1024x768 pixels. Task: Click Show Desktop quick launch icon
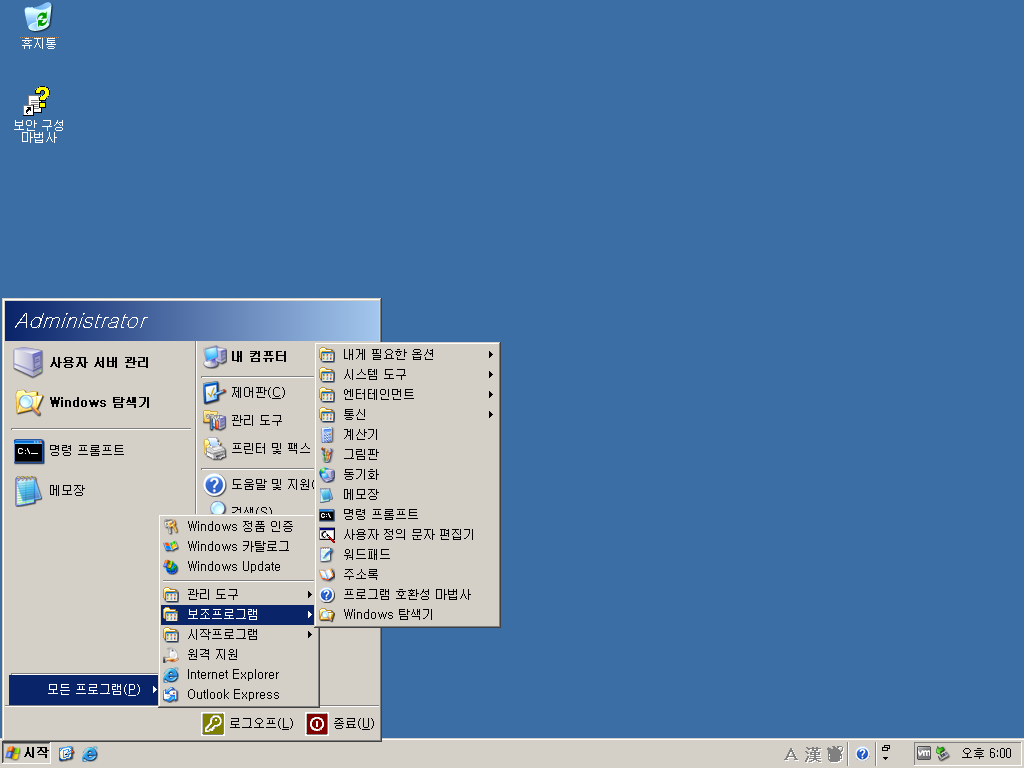pos(66,754)
